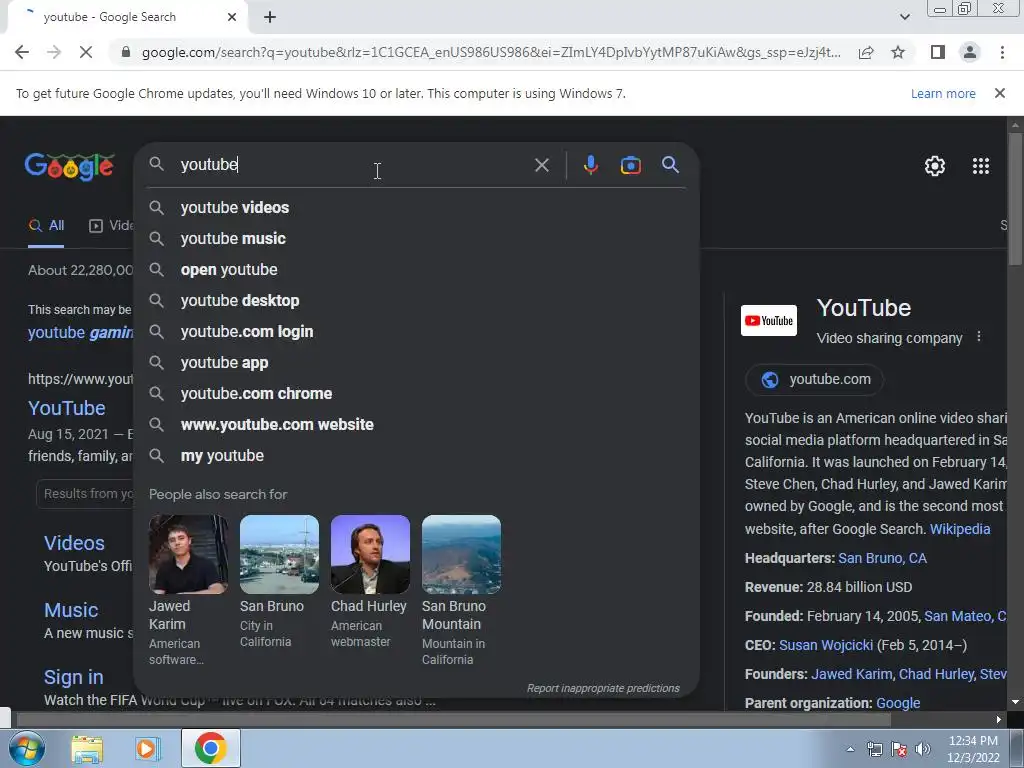Click the YouTube logo thumbnail
The height and width of the screenshot is (768, 1024).
(769, 321)
